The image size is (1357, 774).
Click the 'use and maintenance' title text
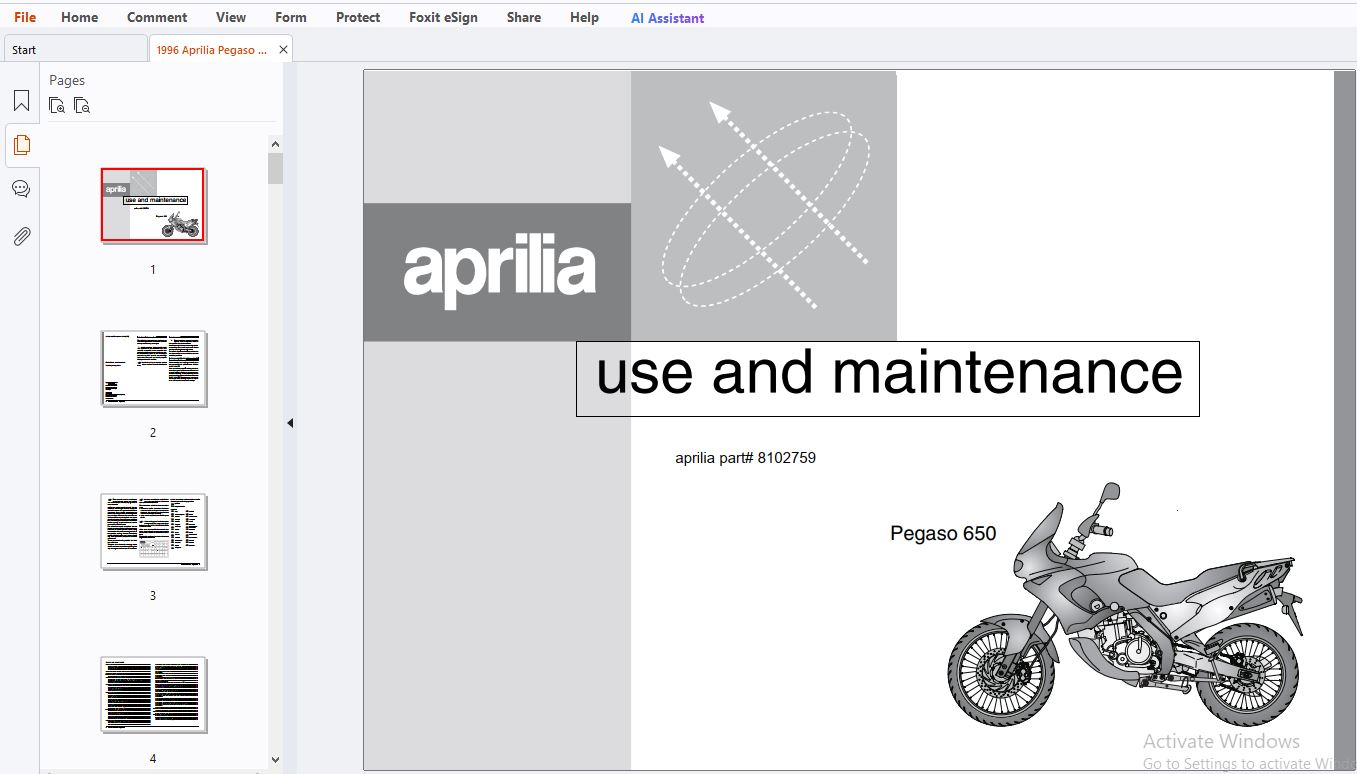coord(888,373)
